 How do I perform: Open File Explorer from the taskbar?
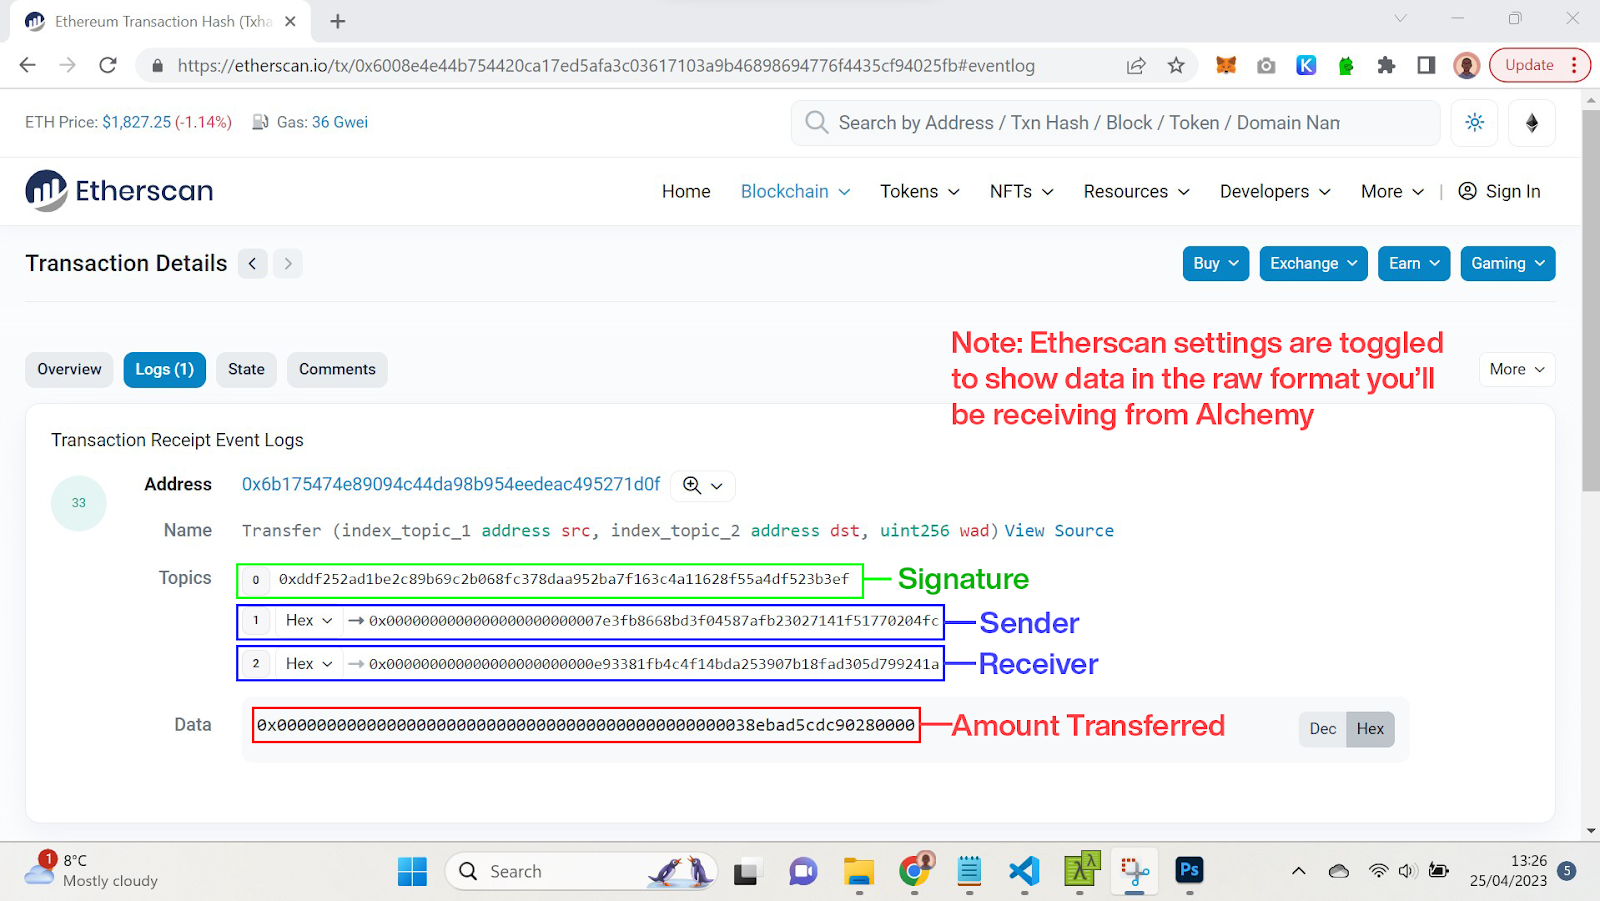coord(858,871)
